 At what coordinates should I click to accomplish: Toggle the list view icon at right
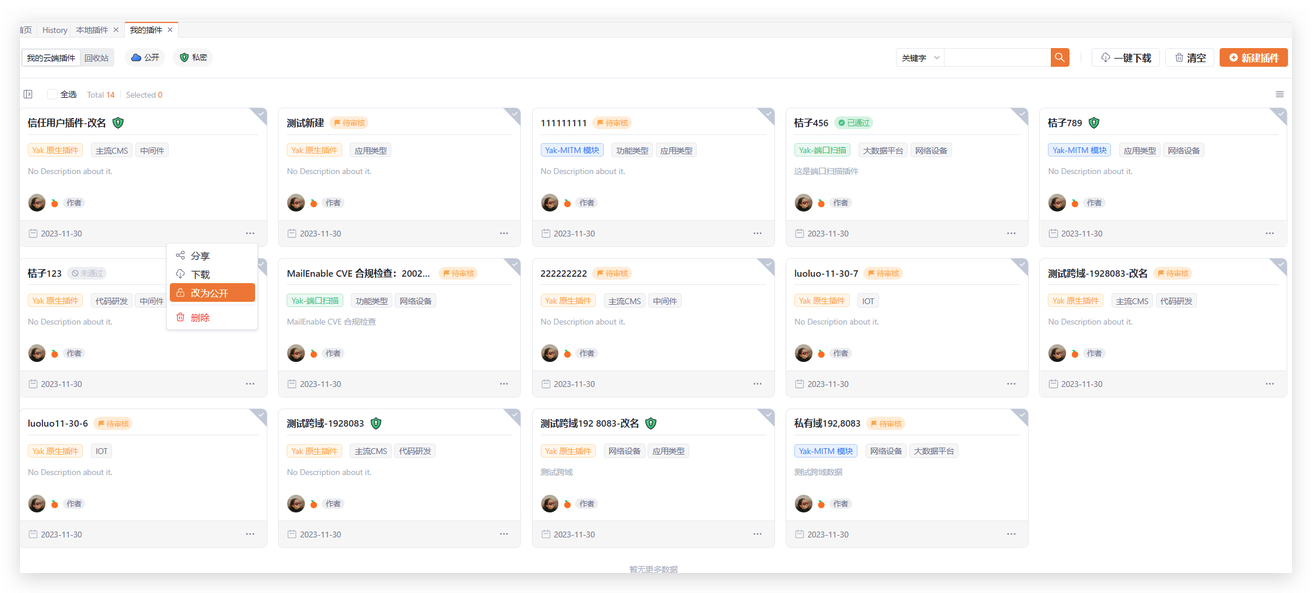coord(1279,95)
